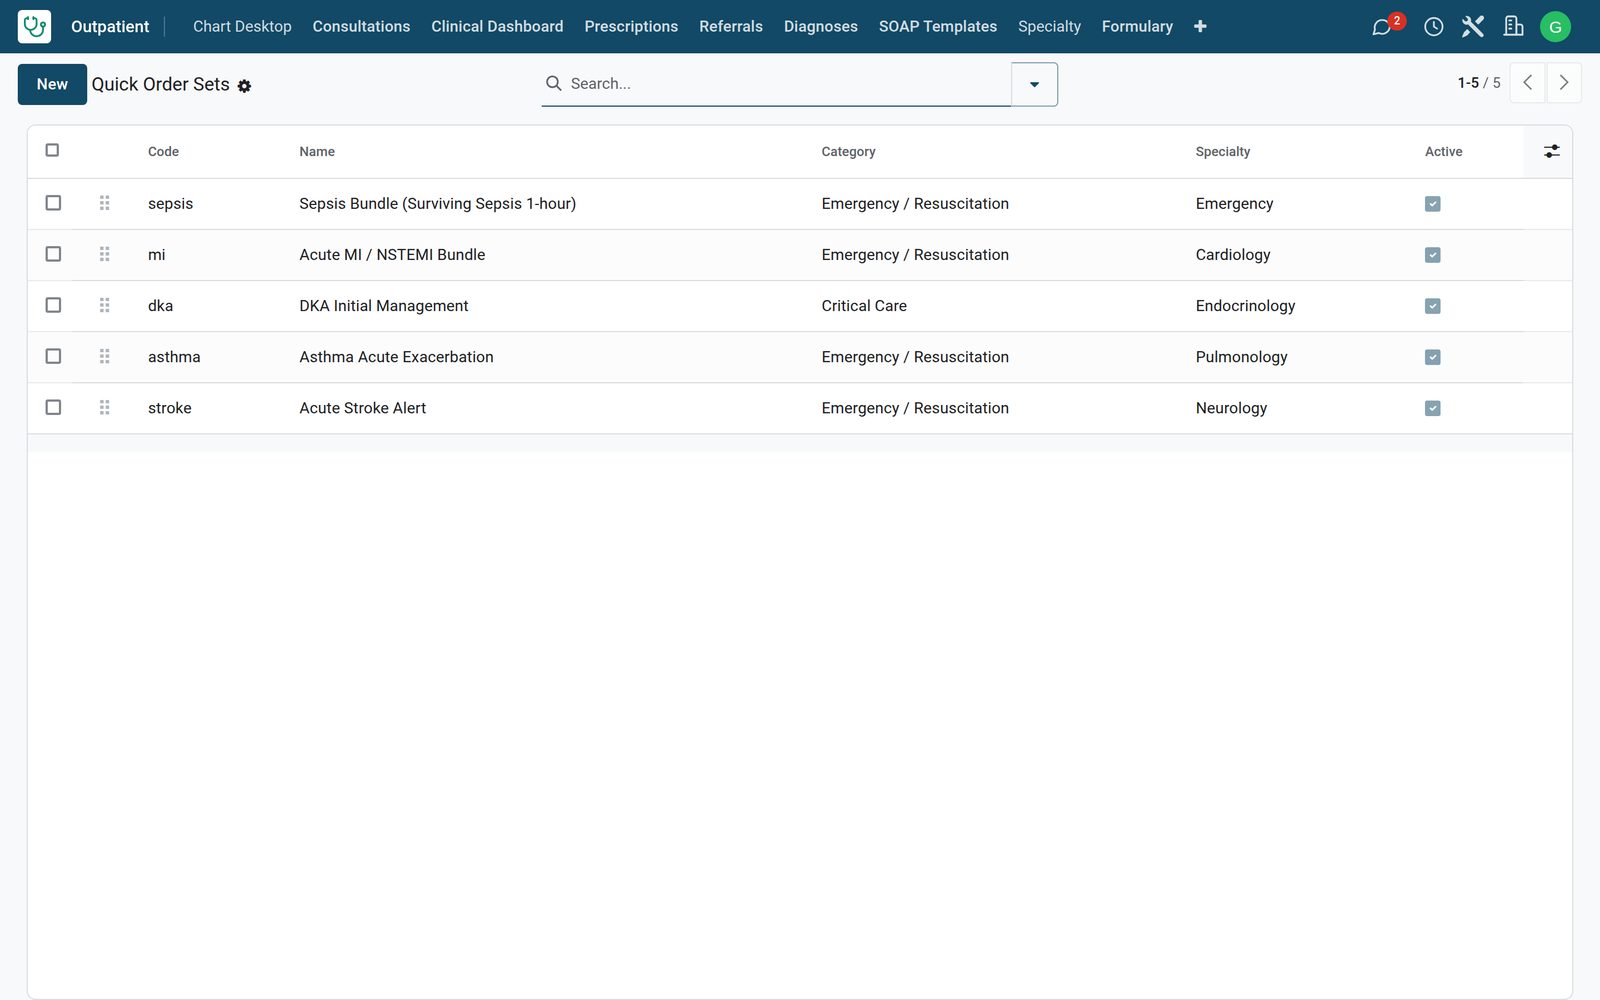Grab the drag handle for dka row

coord(104,305)
